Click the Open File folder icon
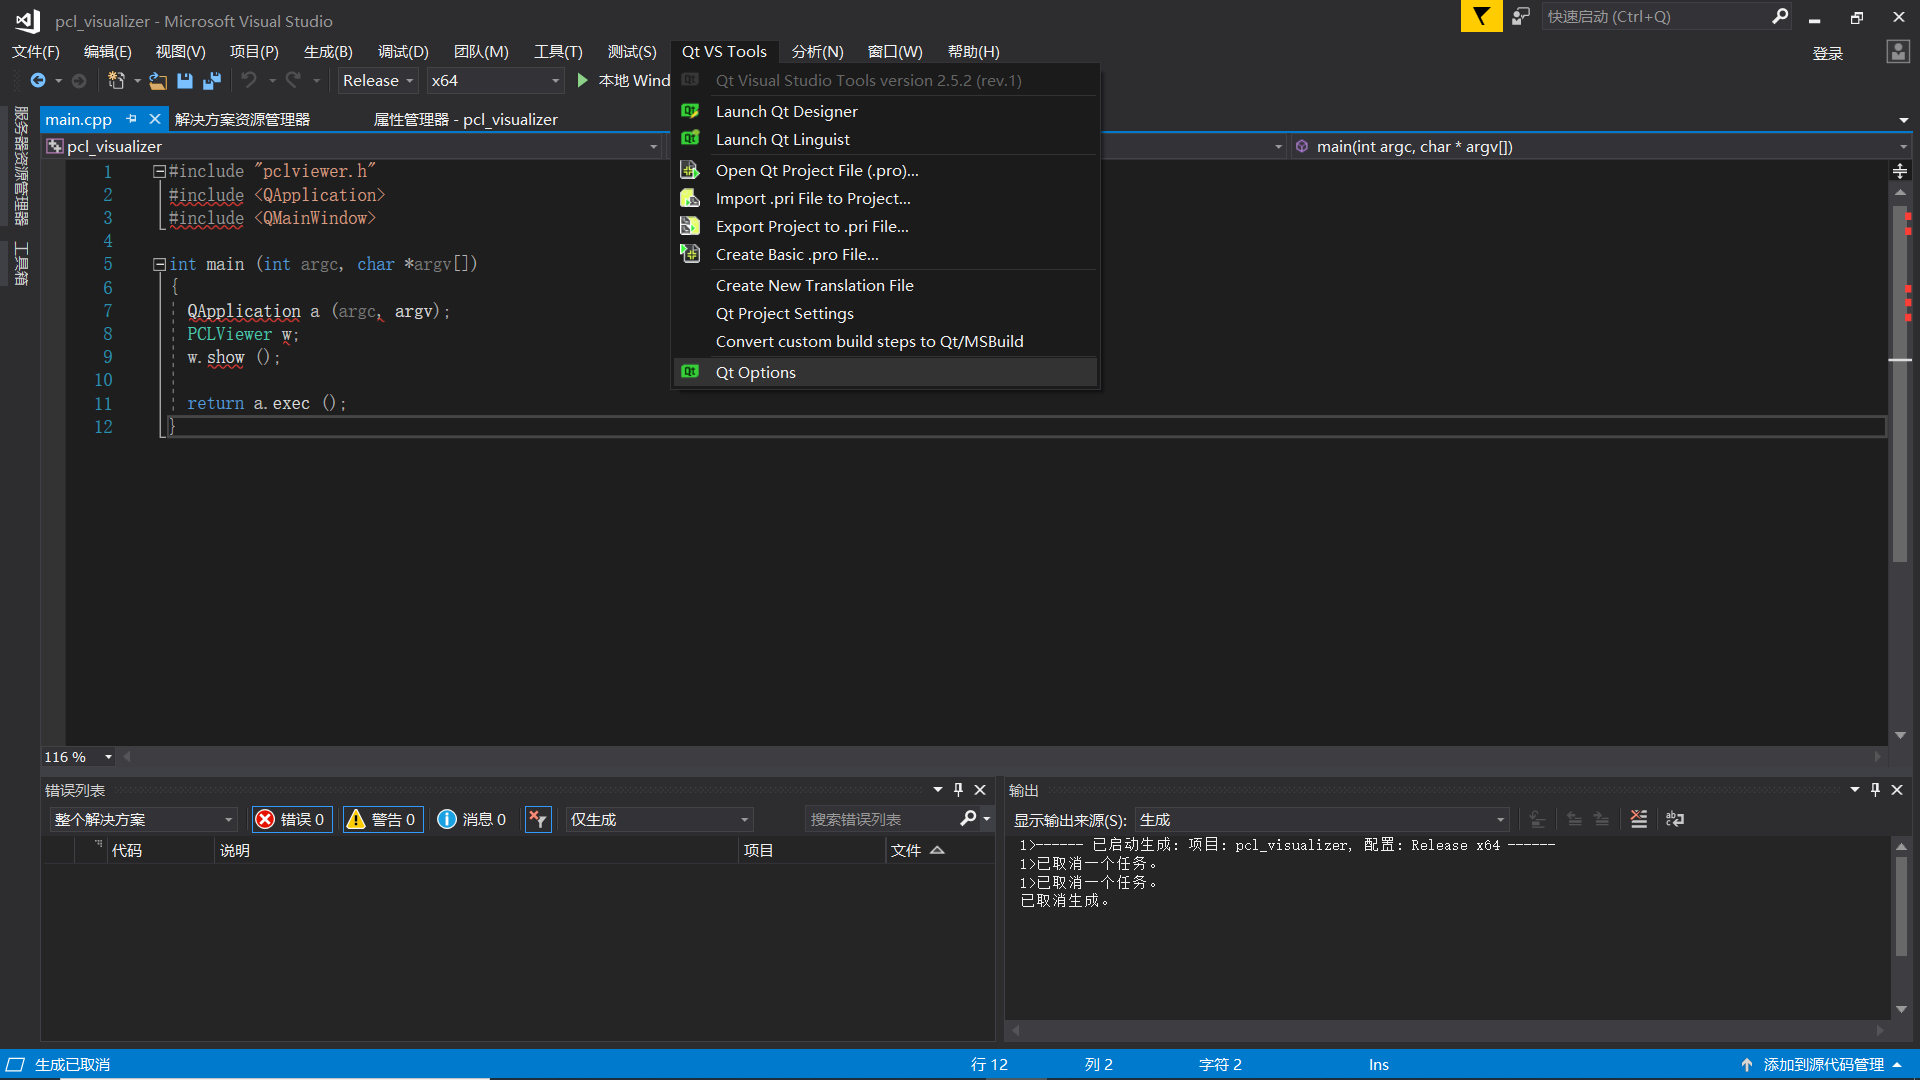Screen dimensions: 1920x1080 pyautogui.click(x=158, y=81)
